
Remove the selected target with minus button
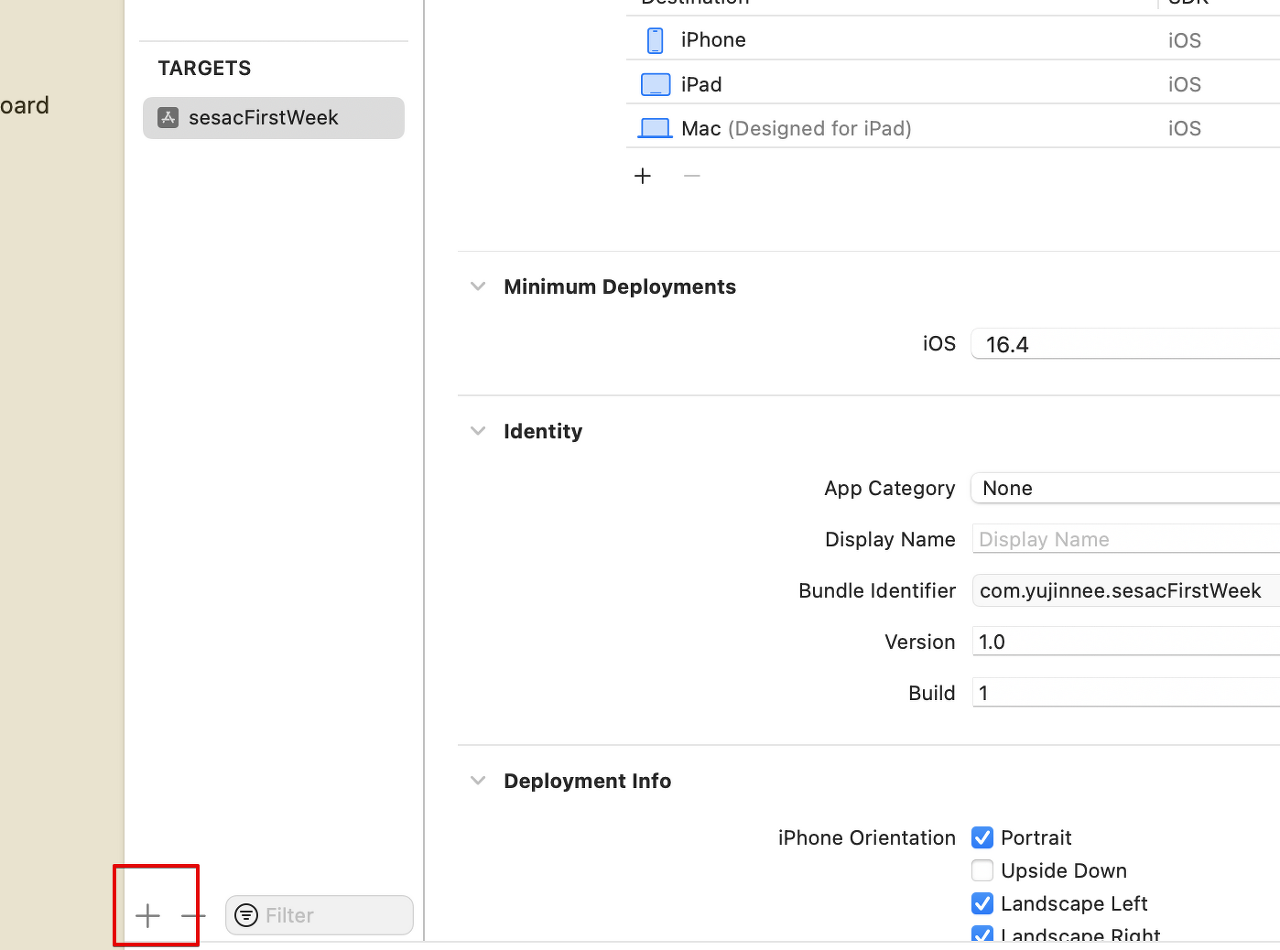click(x=193, y=915)
